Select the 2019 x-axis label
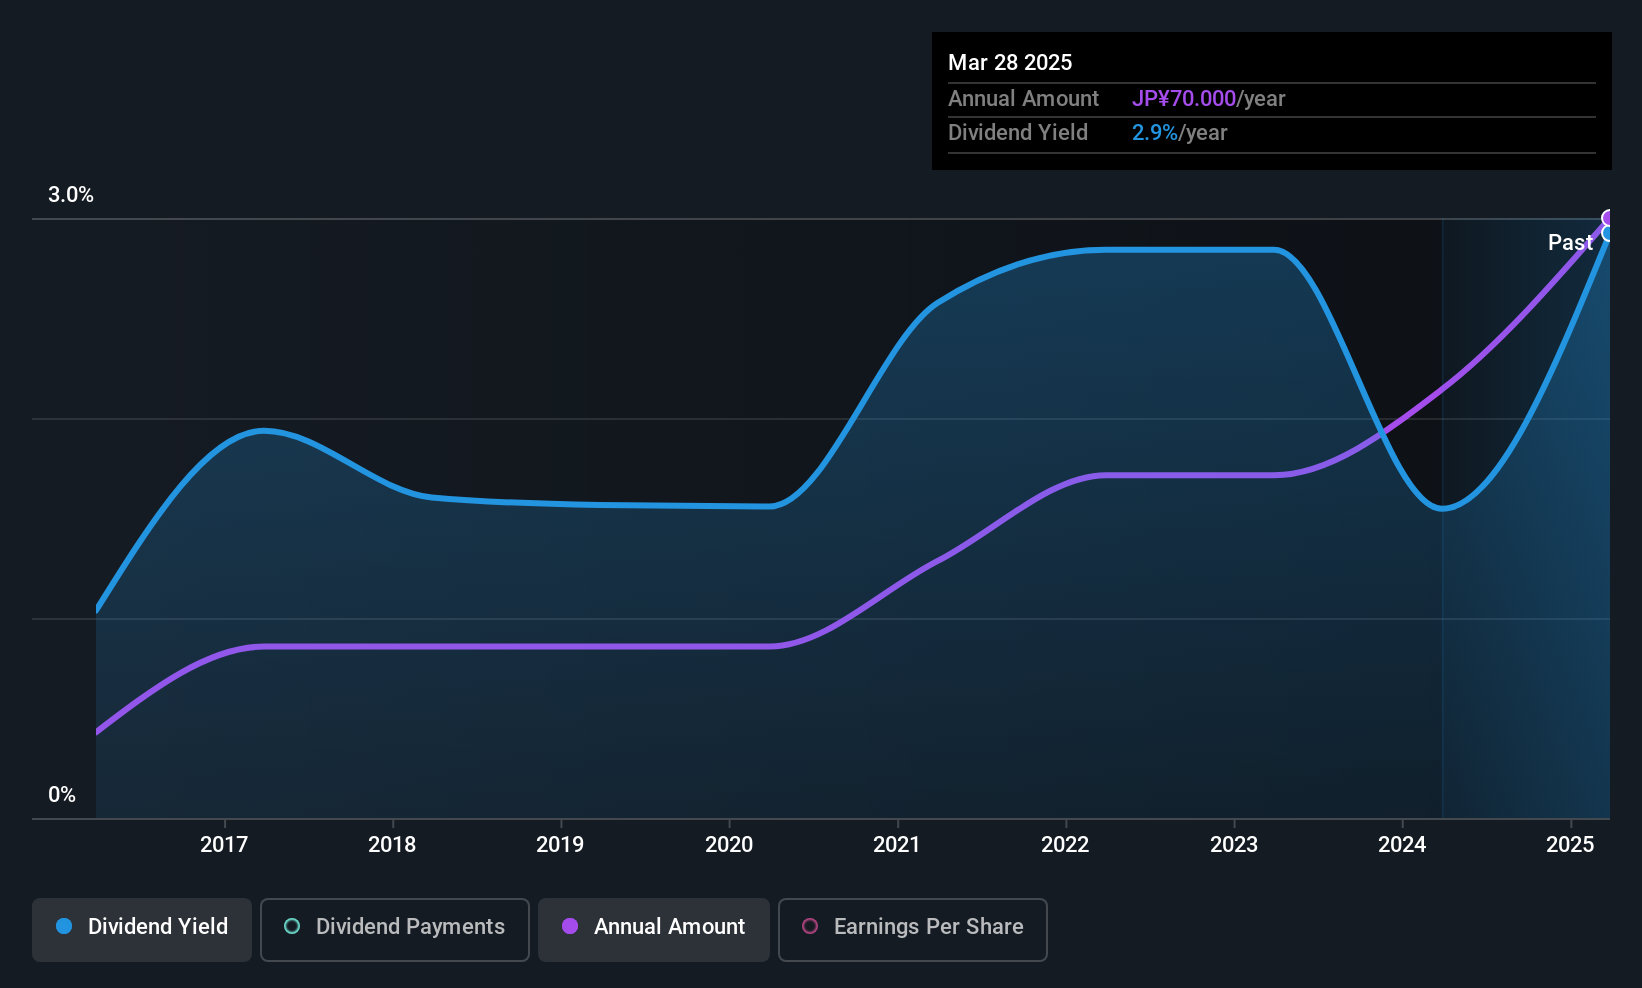 tap(560, 845)
